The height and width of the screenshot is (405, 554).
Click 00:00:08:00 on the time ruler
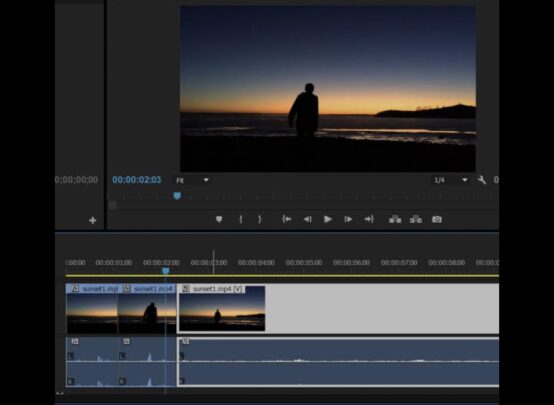[447, 263]
